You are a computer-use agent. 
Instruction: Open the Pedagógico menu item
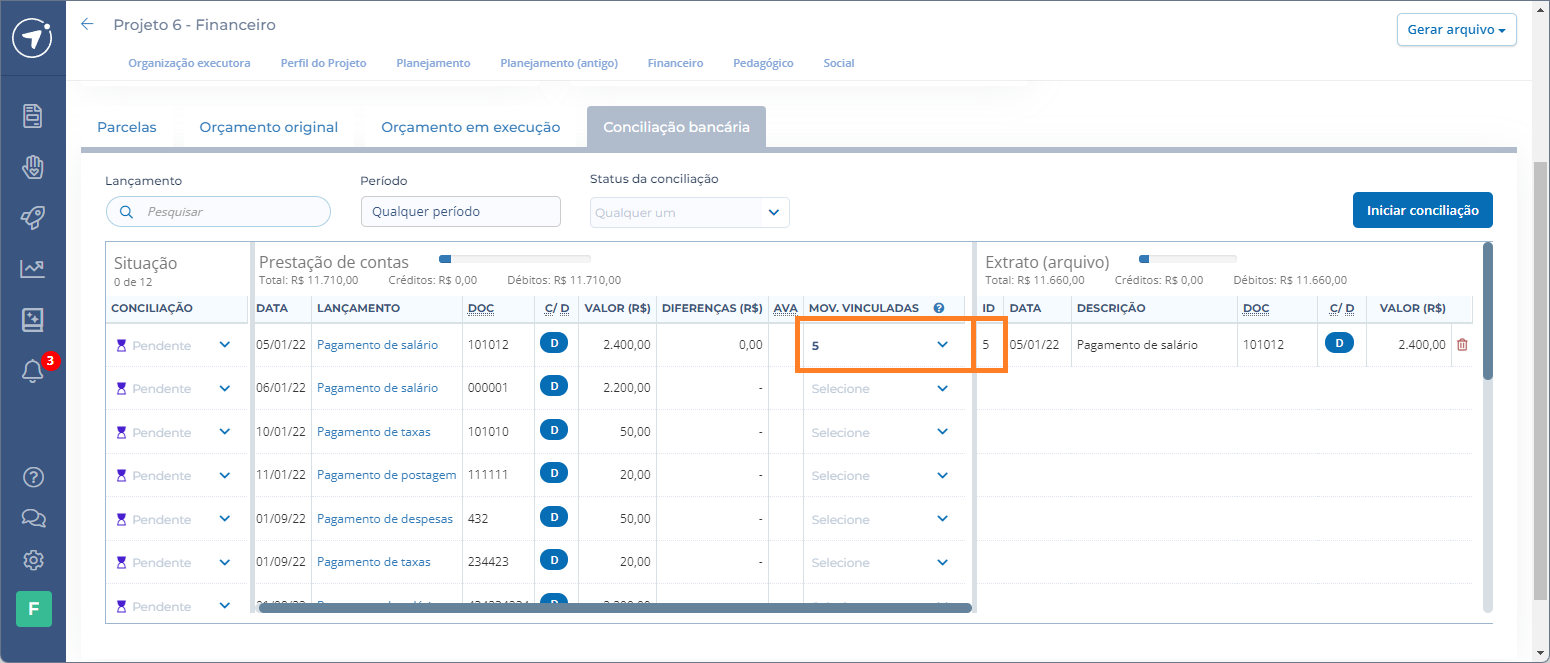point(763,63)
